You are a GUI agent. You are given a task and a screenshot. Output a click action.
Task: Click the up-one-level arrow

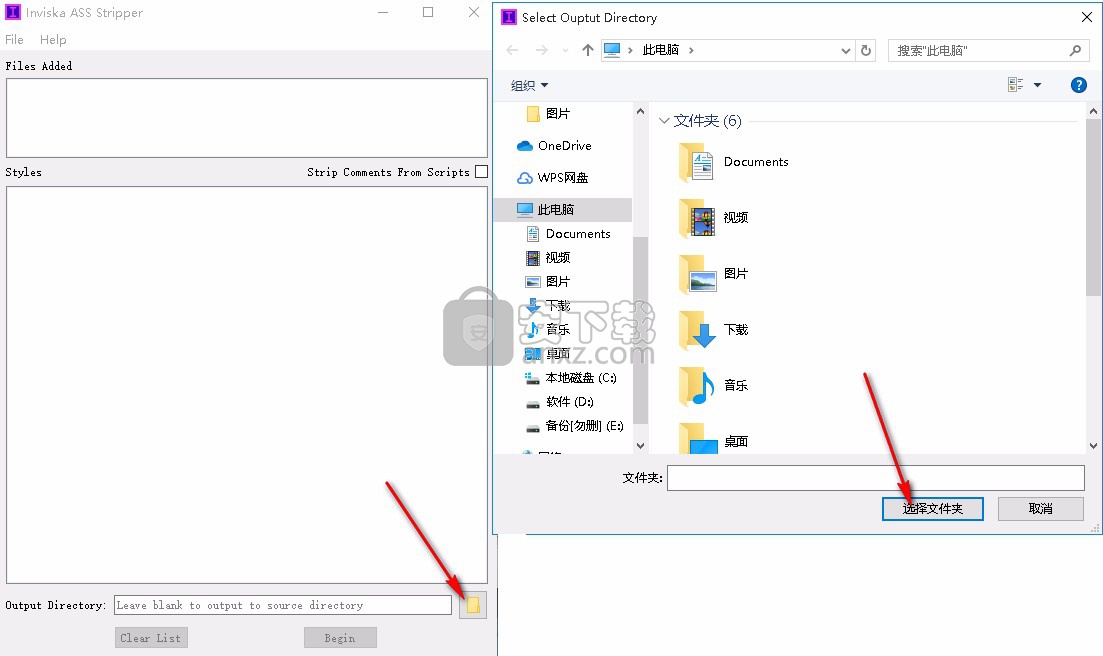[x=587, y=50]
